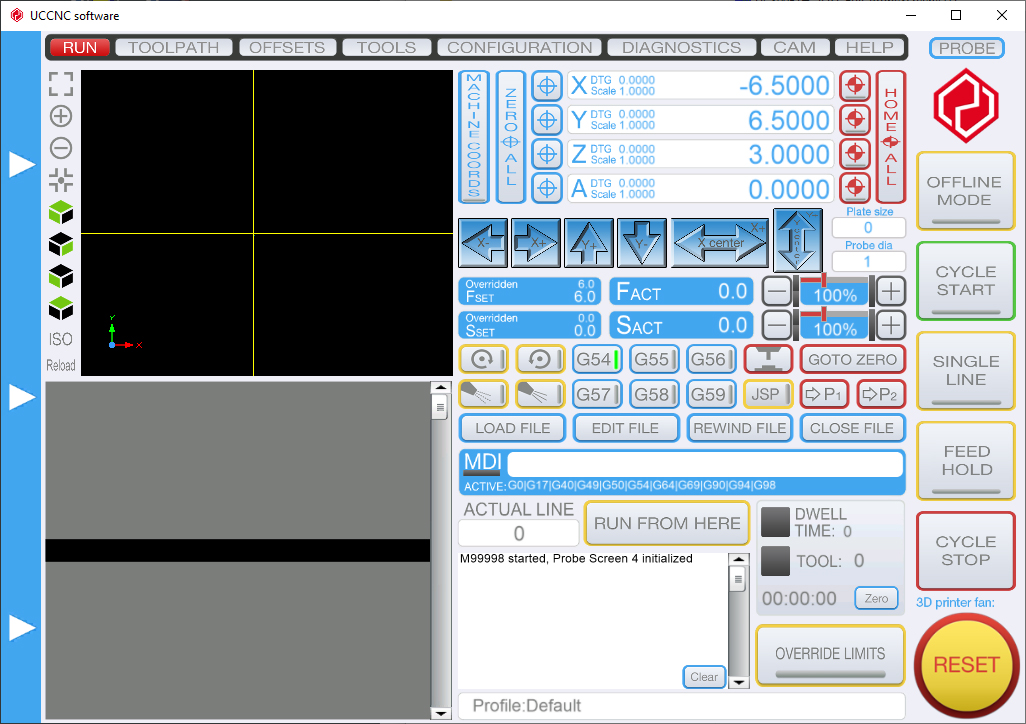Home the X axis
Image resolution: width=1026 pixels, height=724 pixels.
click(x=855, y=86)
